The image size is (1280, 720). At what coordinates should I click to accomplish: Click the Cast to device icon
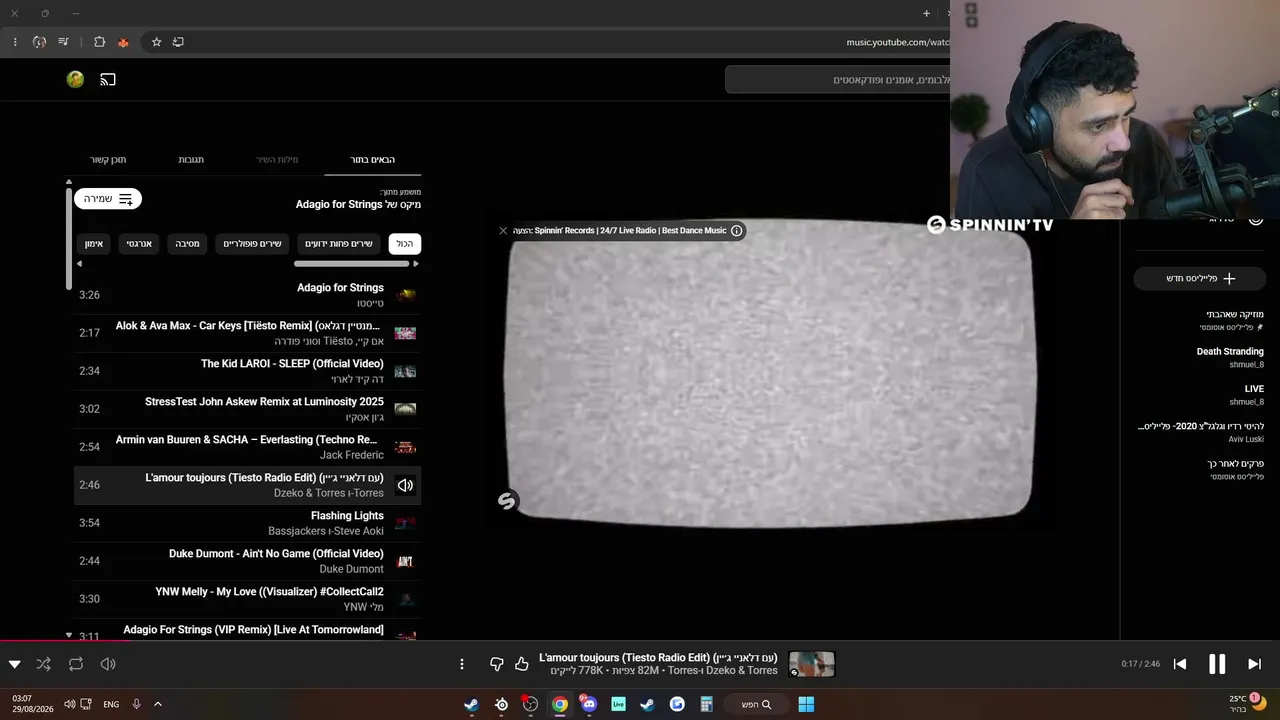[108, 79]
